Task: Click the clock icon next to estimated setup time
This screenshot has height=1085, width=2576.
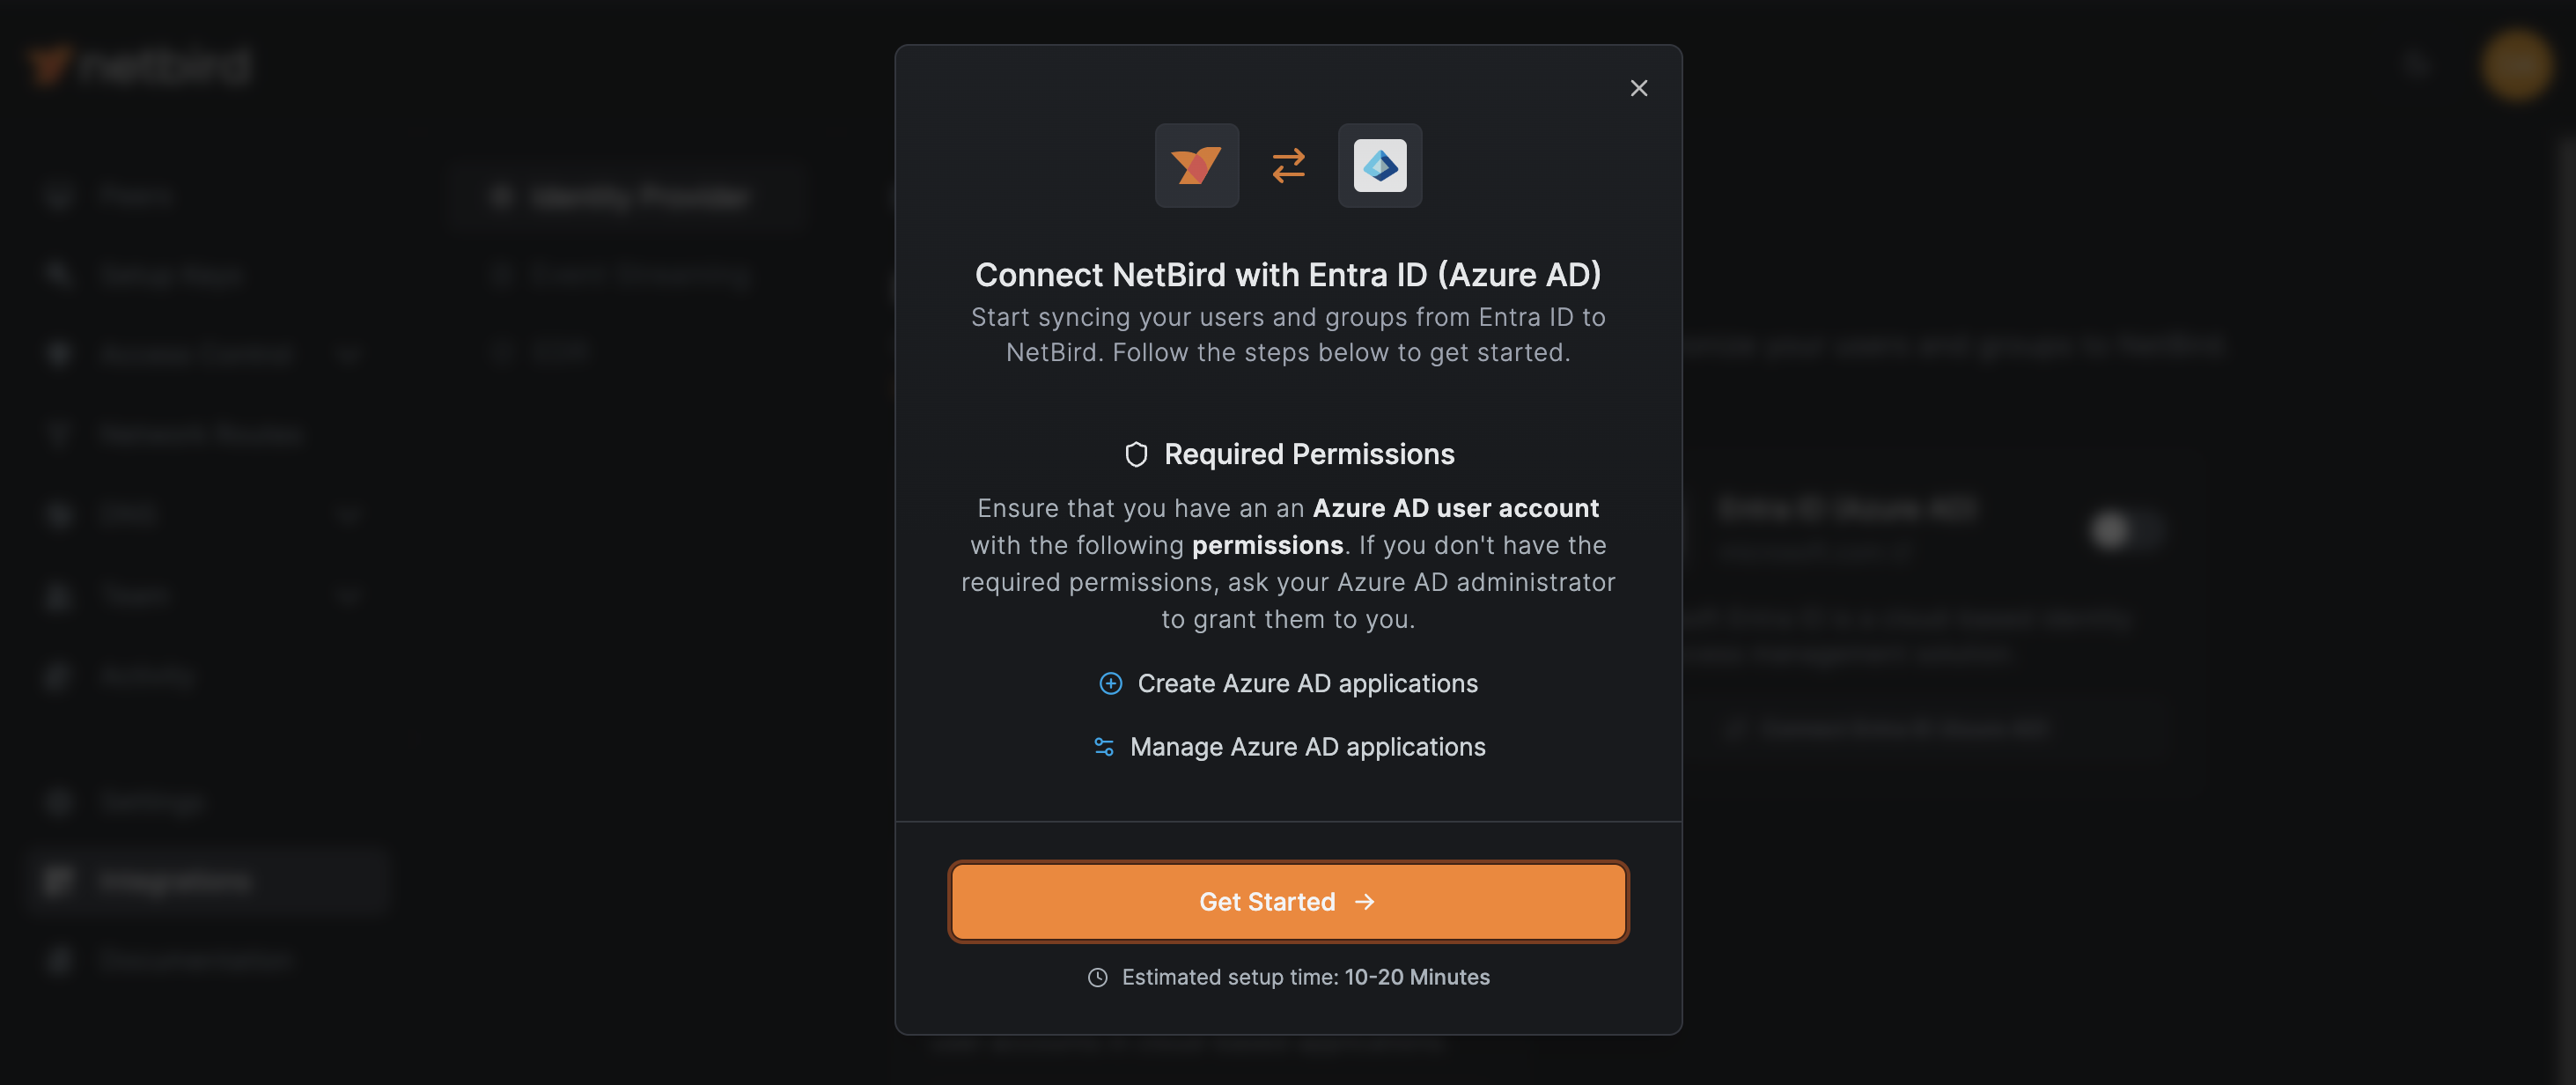Action: [1098, 977]
